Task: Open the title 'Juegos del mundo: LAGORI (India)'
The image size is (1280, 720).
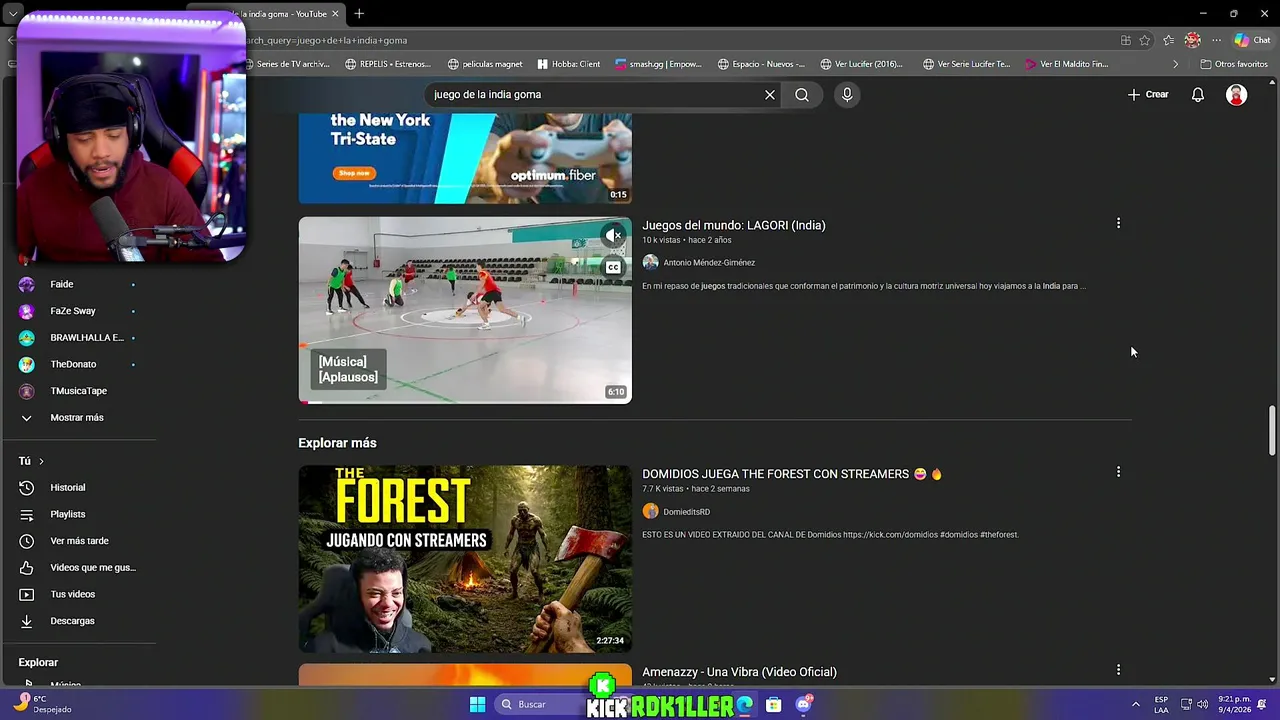Action: pyautogui.click(x=734, y=225)
